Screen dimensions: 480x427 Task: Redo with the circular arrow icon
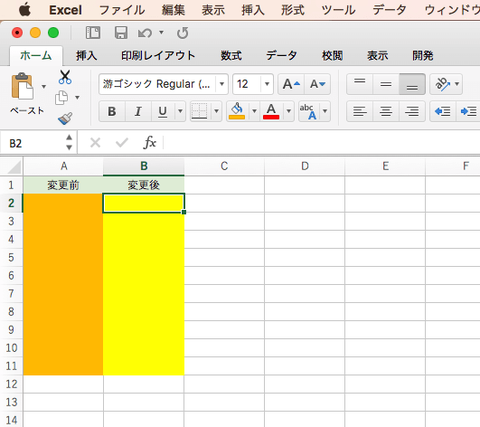click(x=182, y=33)
